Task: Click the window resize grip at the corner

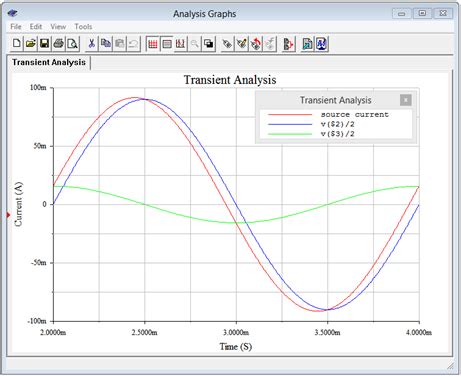Action: click(x=450, y=366)
